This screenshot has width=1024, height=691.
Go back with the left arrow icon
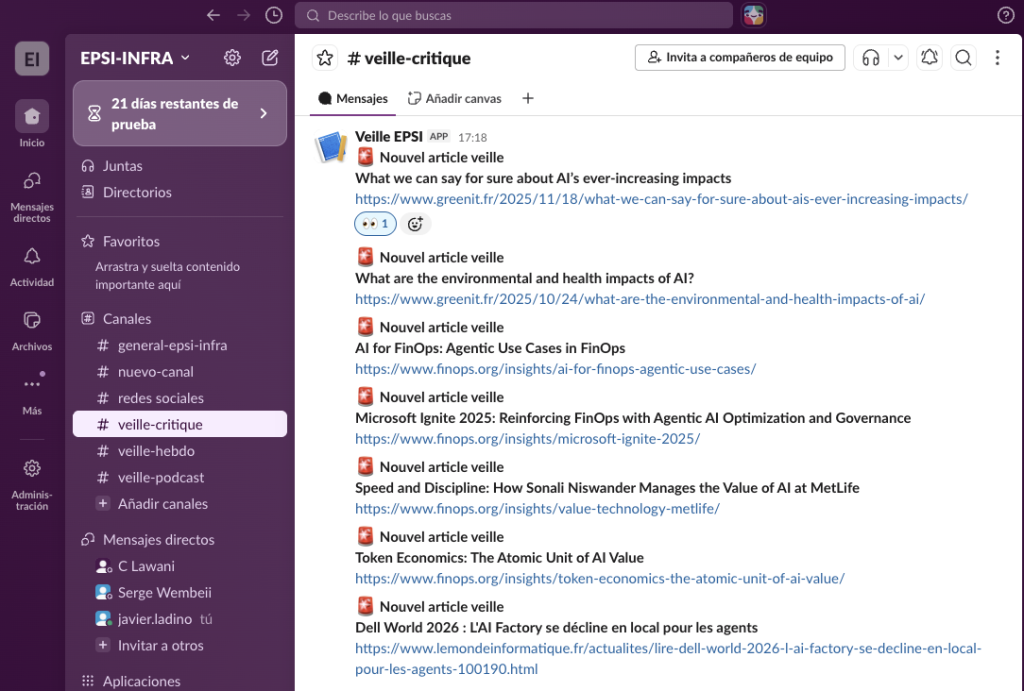pyautogui.click(x=213, y=15)
